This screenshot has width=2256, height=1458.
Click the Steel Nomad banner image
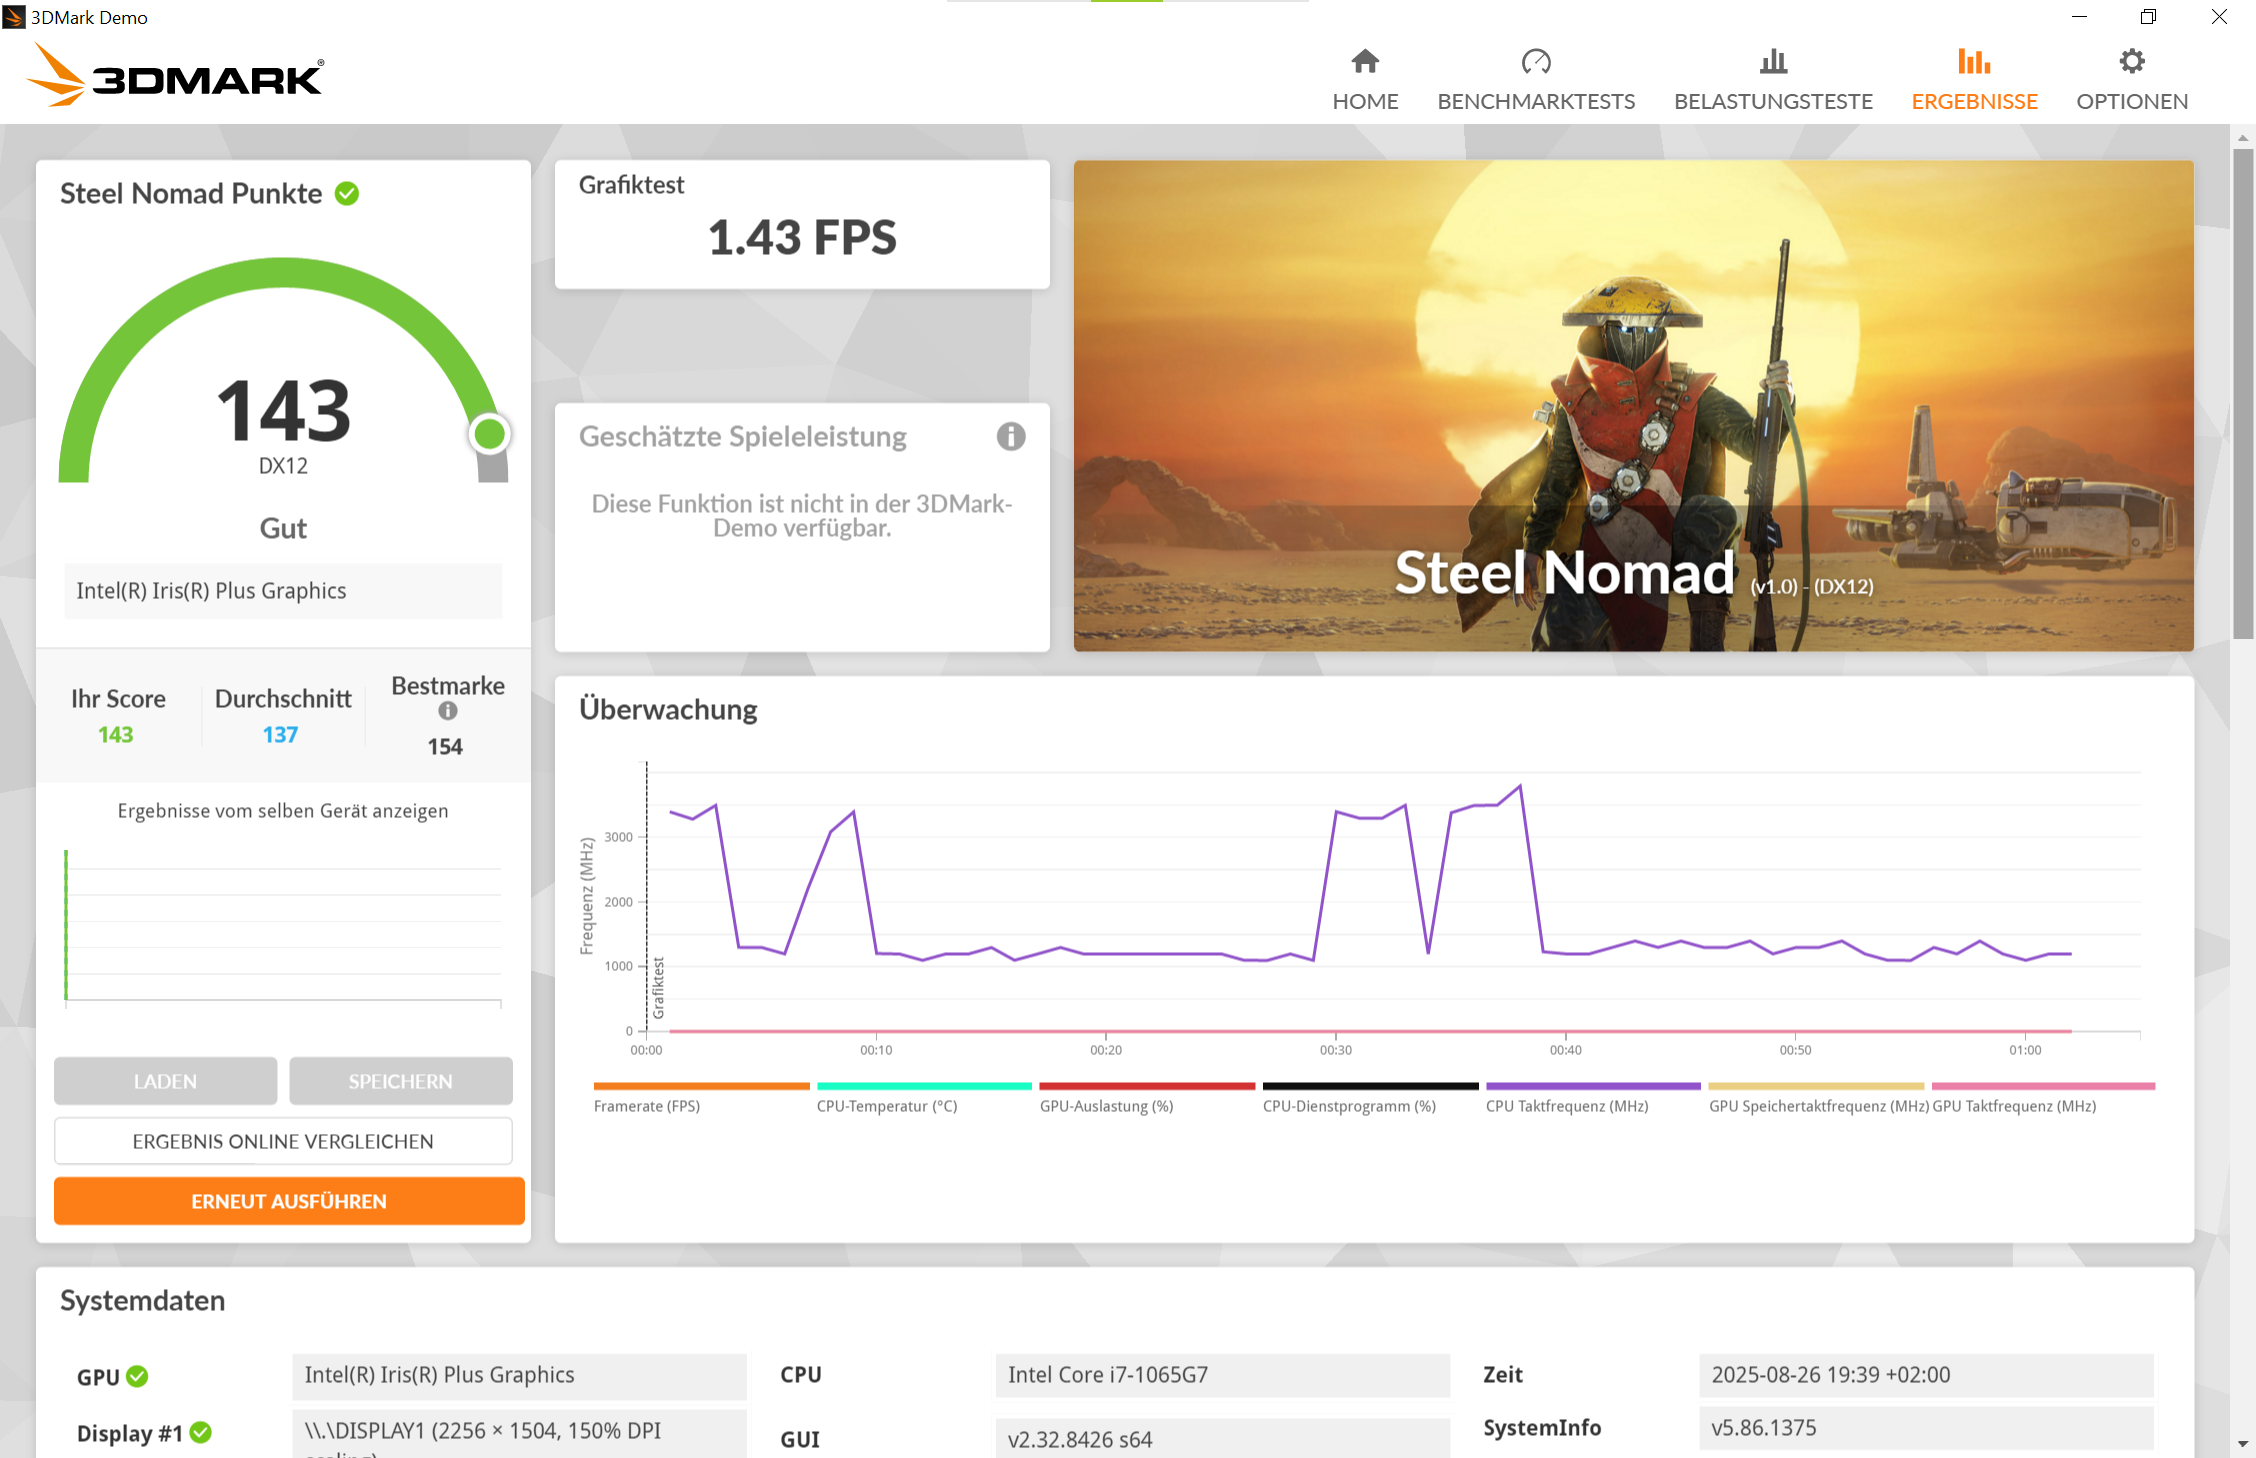[1632, 405]
